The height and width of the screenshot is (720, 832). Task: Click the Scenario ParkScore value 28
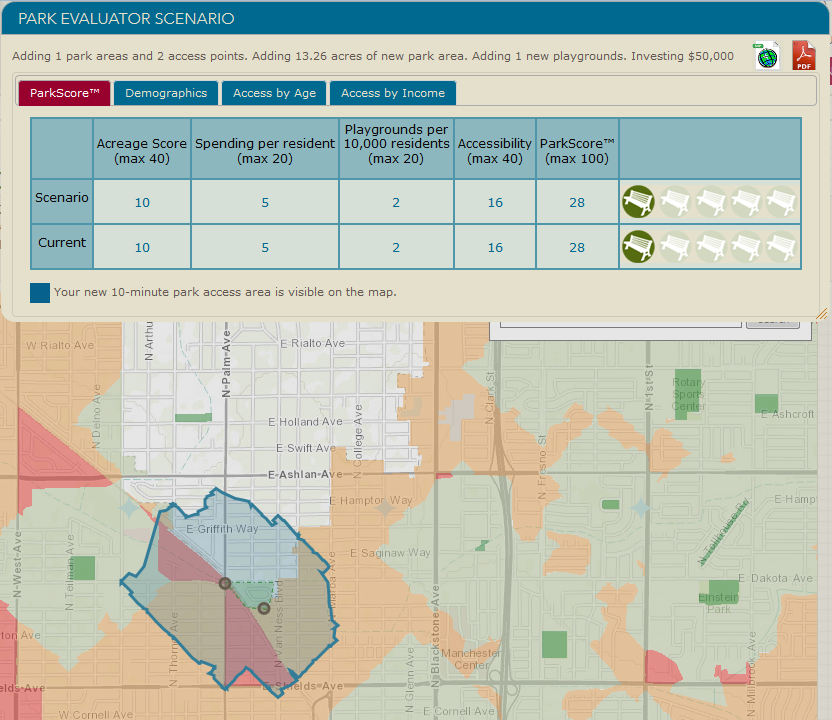click(577, 202)
